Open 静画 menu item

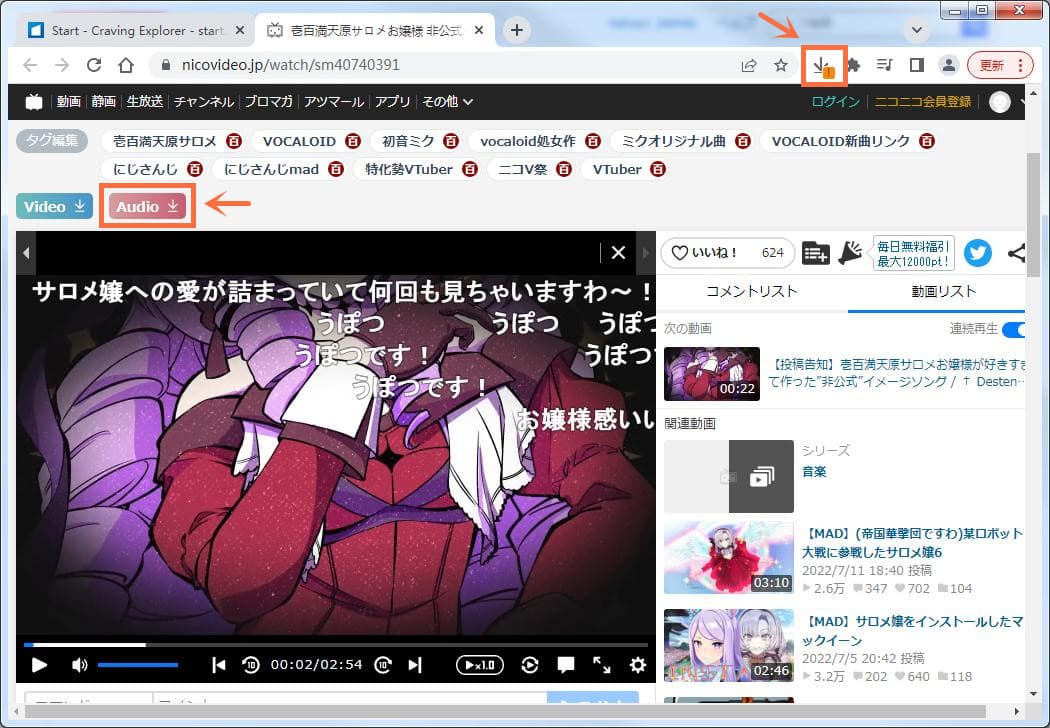coord(103,102)
